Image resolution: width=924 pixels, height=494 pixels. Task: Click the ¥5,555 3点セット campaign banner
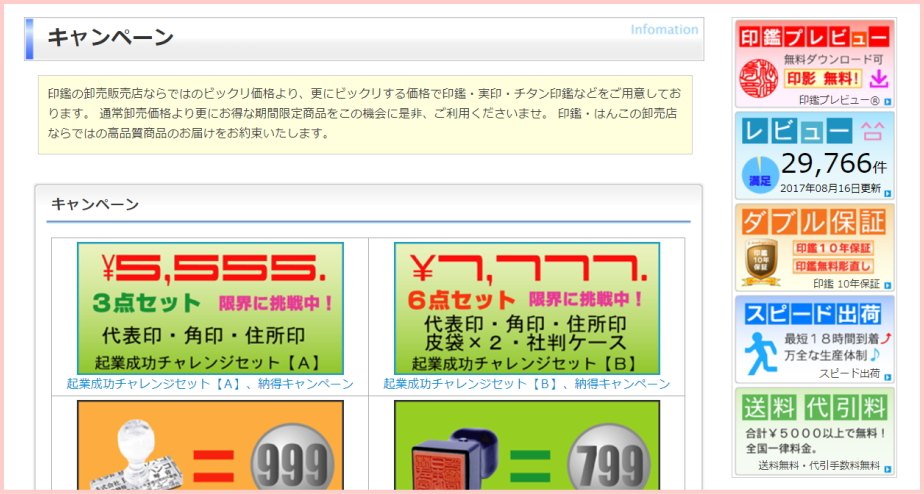[210, 308]
